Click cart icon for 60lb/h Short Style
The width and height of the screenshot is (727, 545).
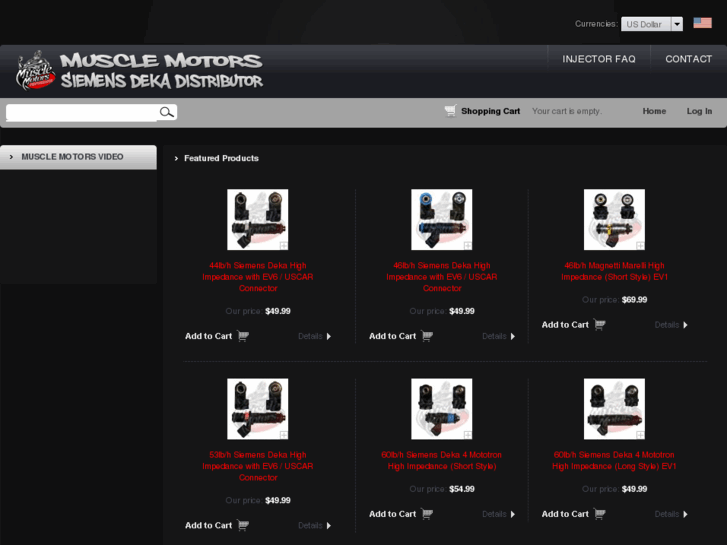tap(427, 514)
